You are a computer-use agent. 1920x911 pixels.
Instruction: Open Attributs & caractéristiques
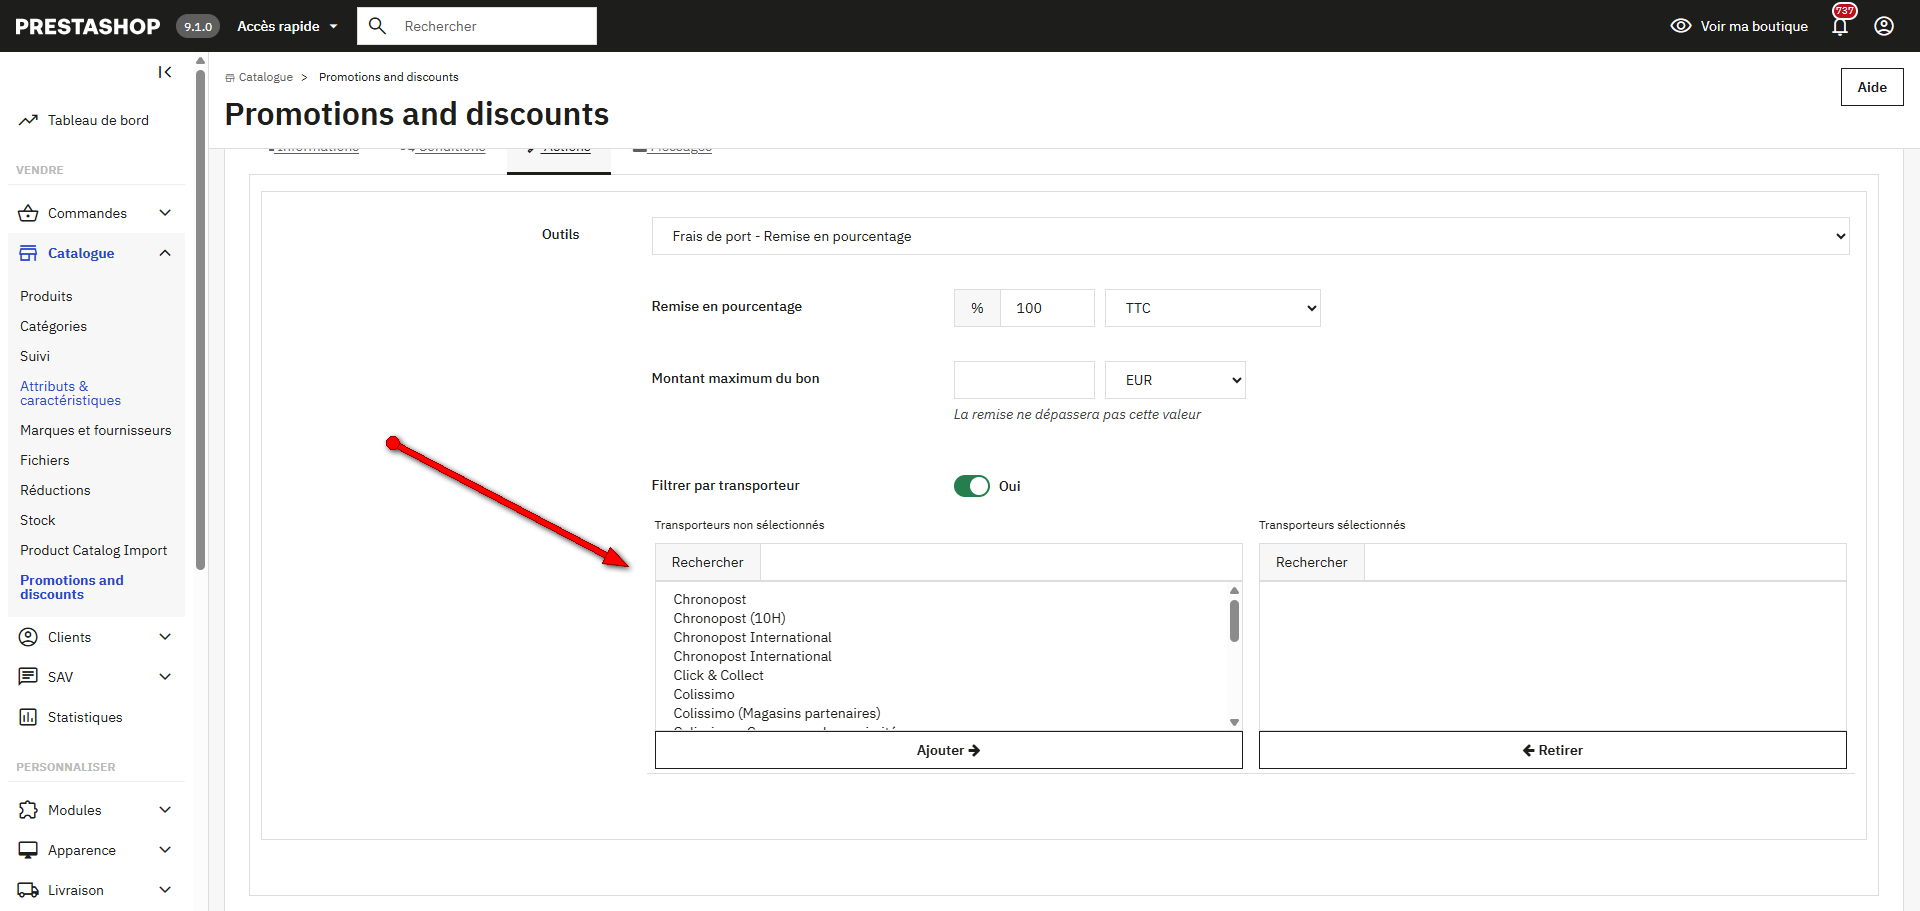(70, 393)
